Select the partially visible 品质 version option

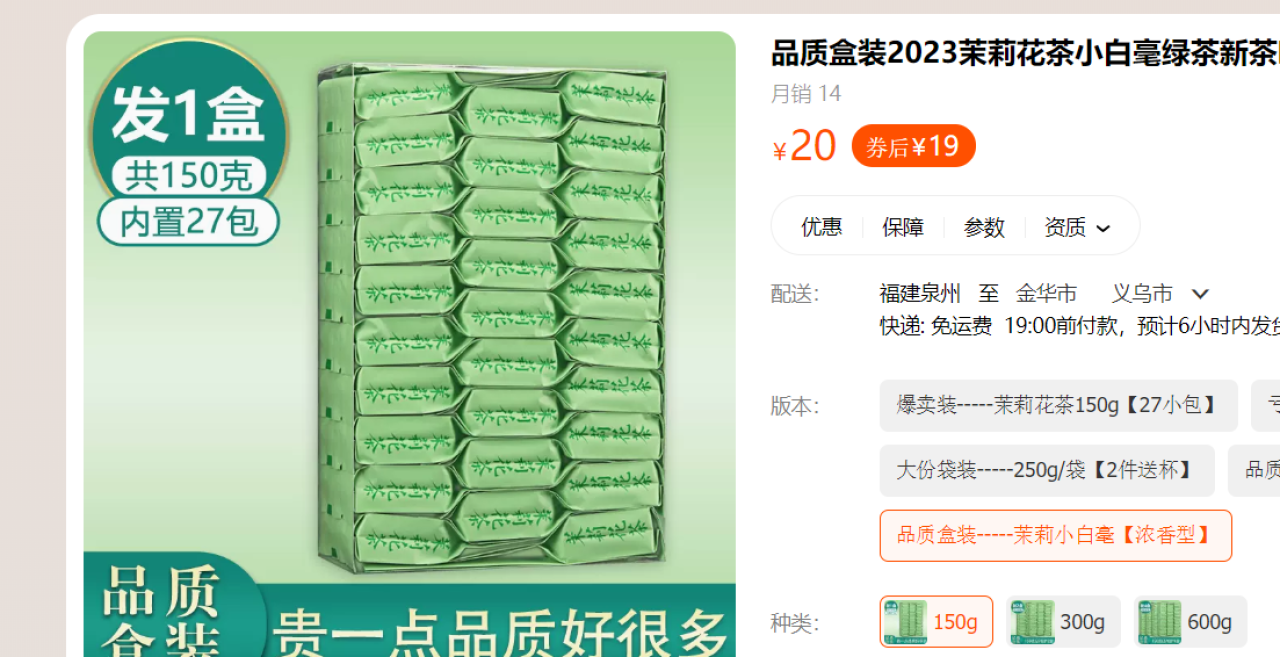(x=1255, y=470)
